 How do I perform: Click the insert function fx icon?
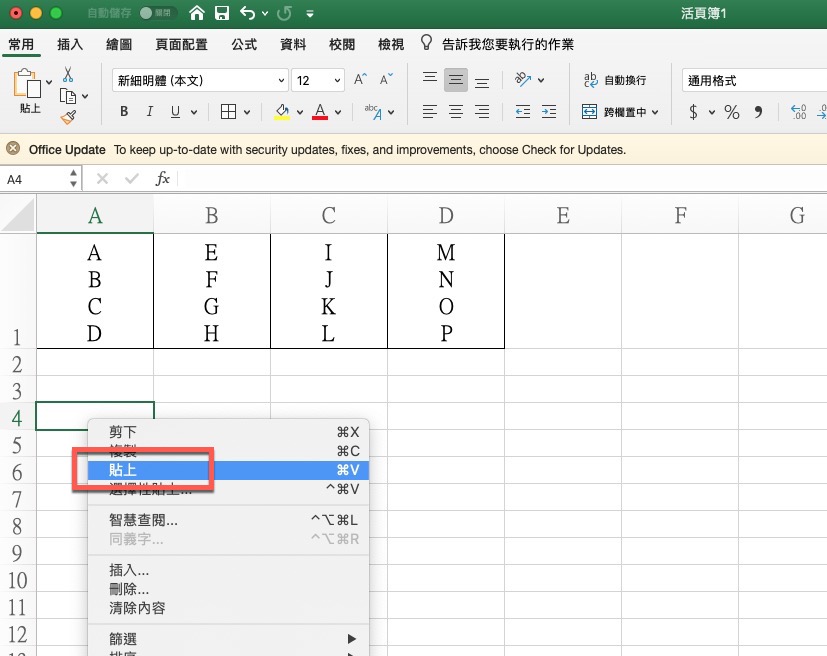tap(162, 179)
